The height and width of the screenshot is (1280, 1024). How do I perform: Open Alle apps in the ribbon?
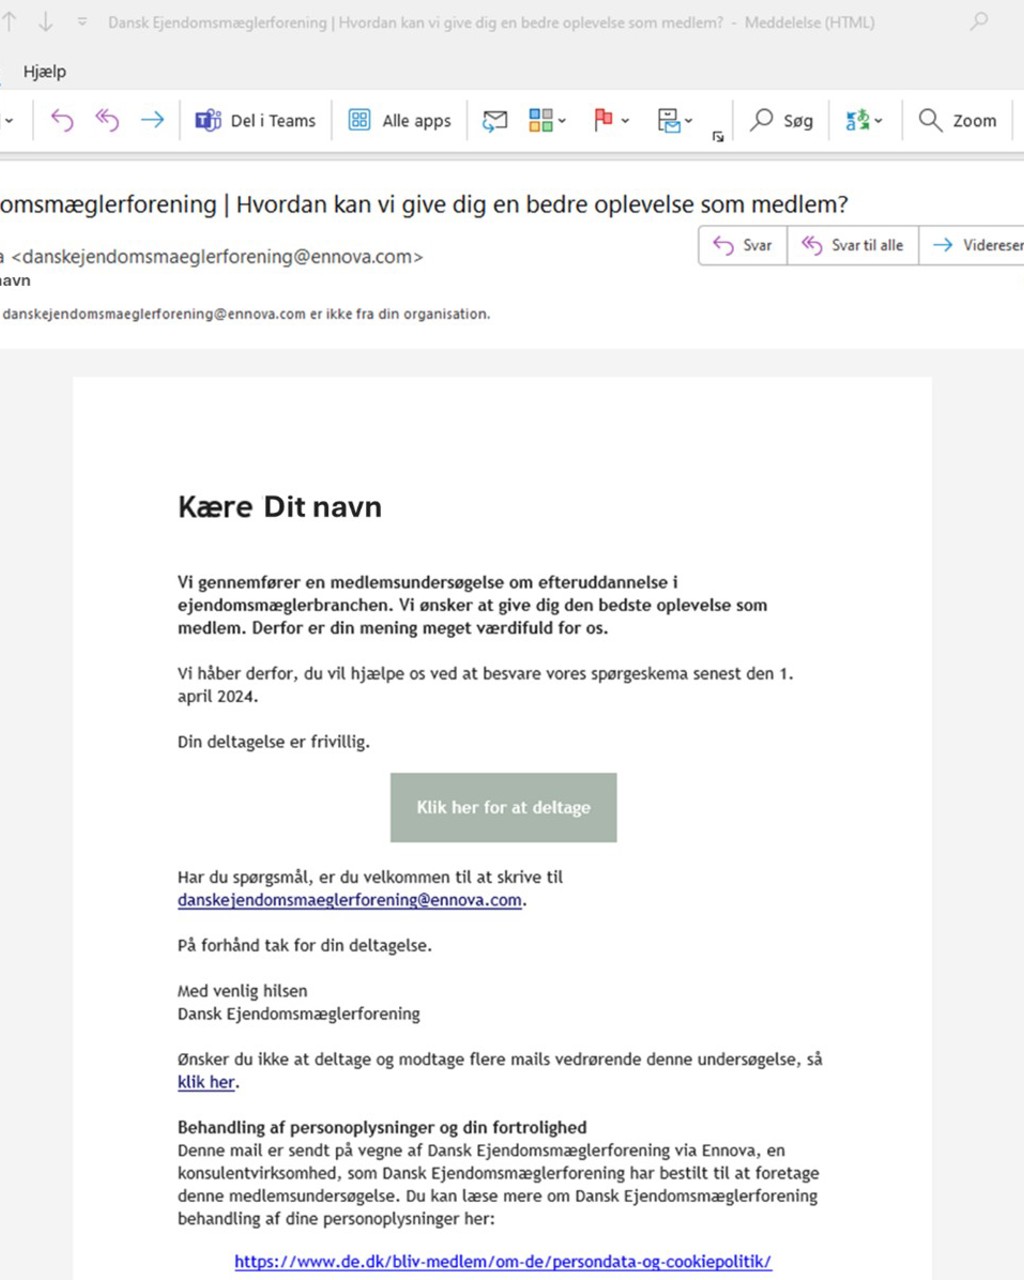tap(400, 121)
